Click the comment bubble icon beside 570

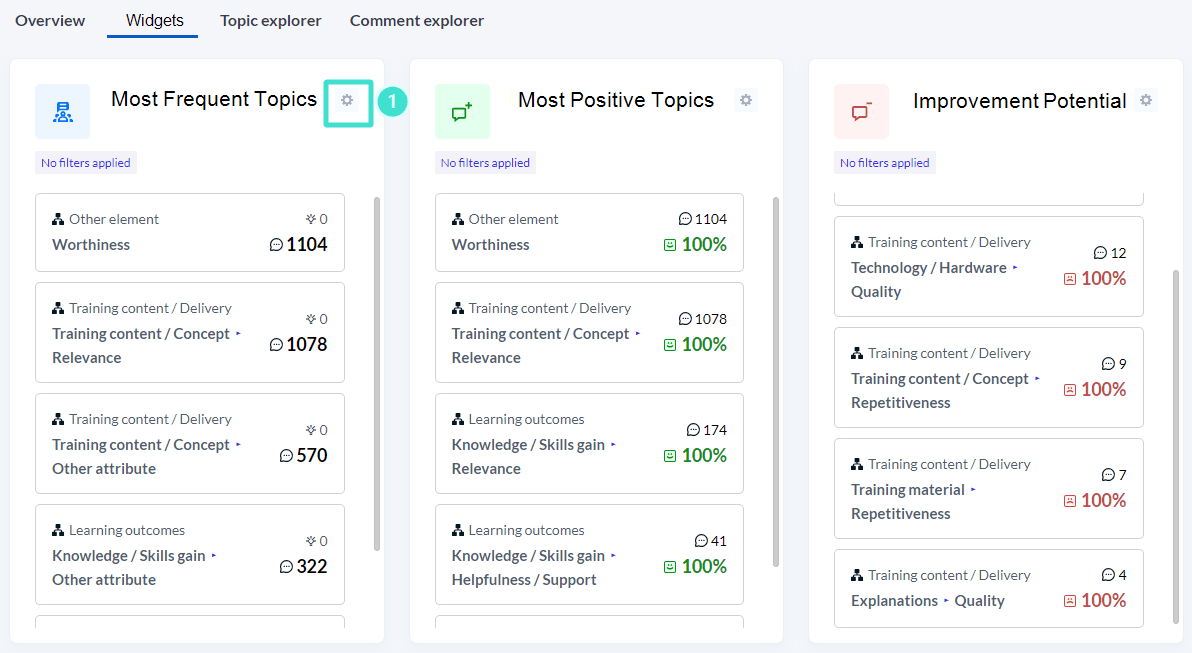point(286,456)
